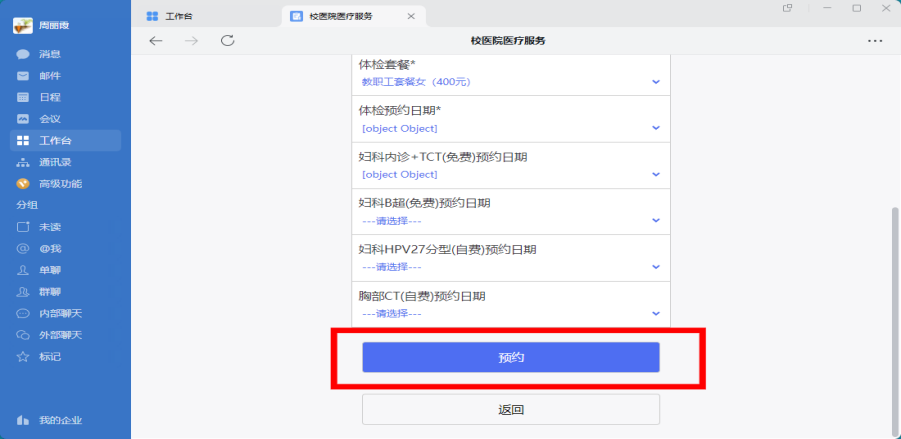Close the 校医院医疗服务 tab

pos(411,16)
